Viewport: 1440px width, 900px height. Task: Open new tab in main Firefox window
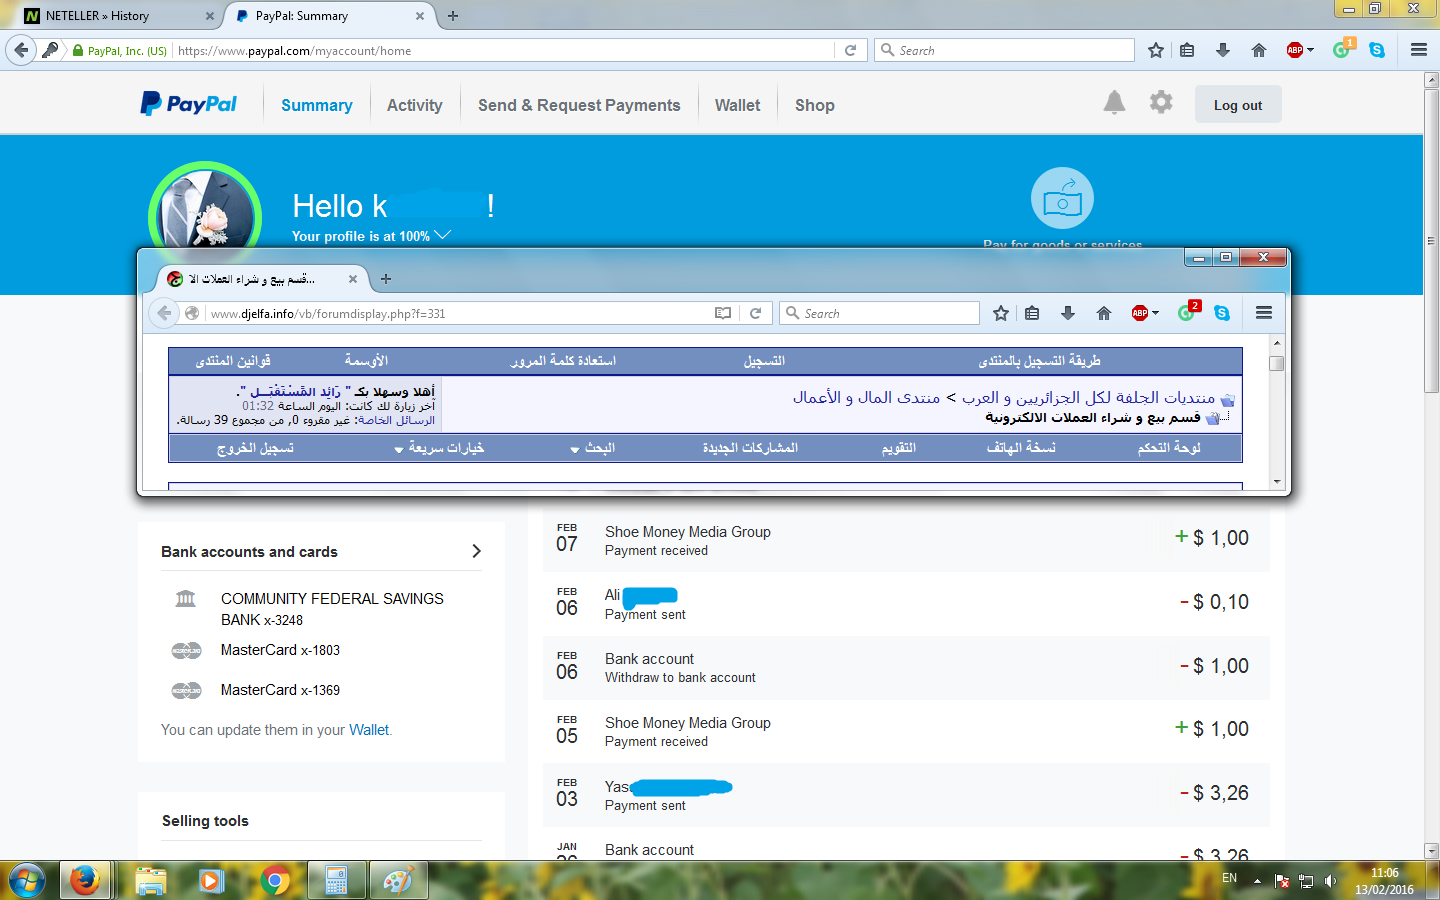(x=453, y=16)
